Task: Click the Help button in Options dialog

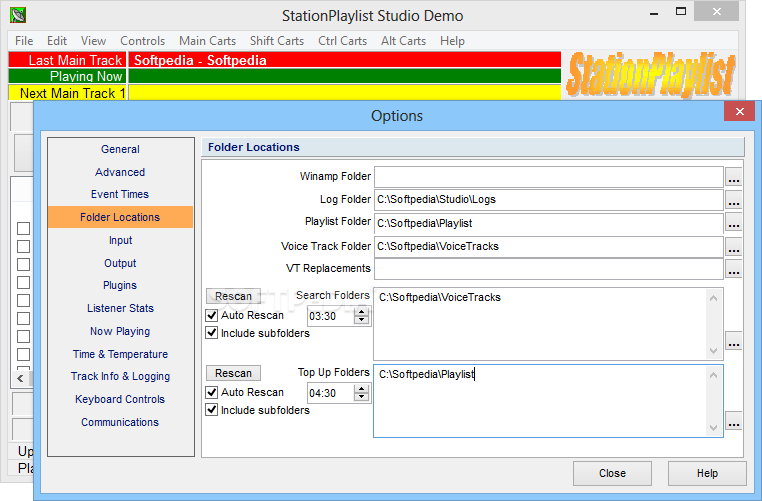Action: pyautogui.click(x=707, y=473)
